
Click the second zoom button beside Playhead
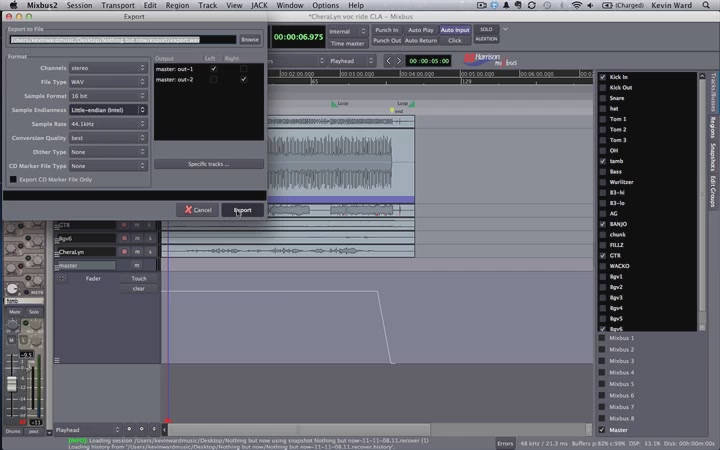click(141, 429)
